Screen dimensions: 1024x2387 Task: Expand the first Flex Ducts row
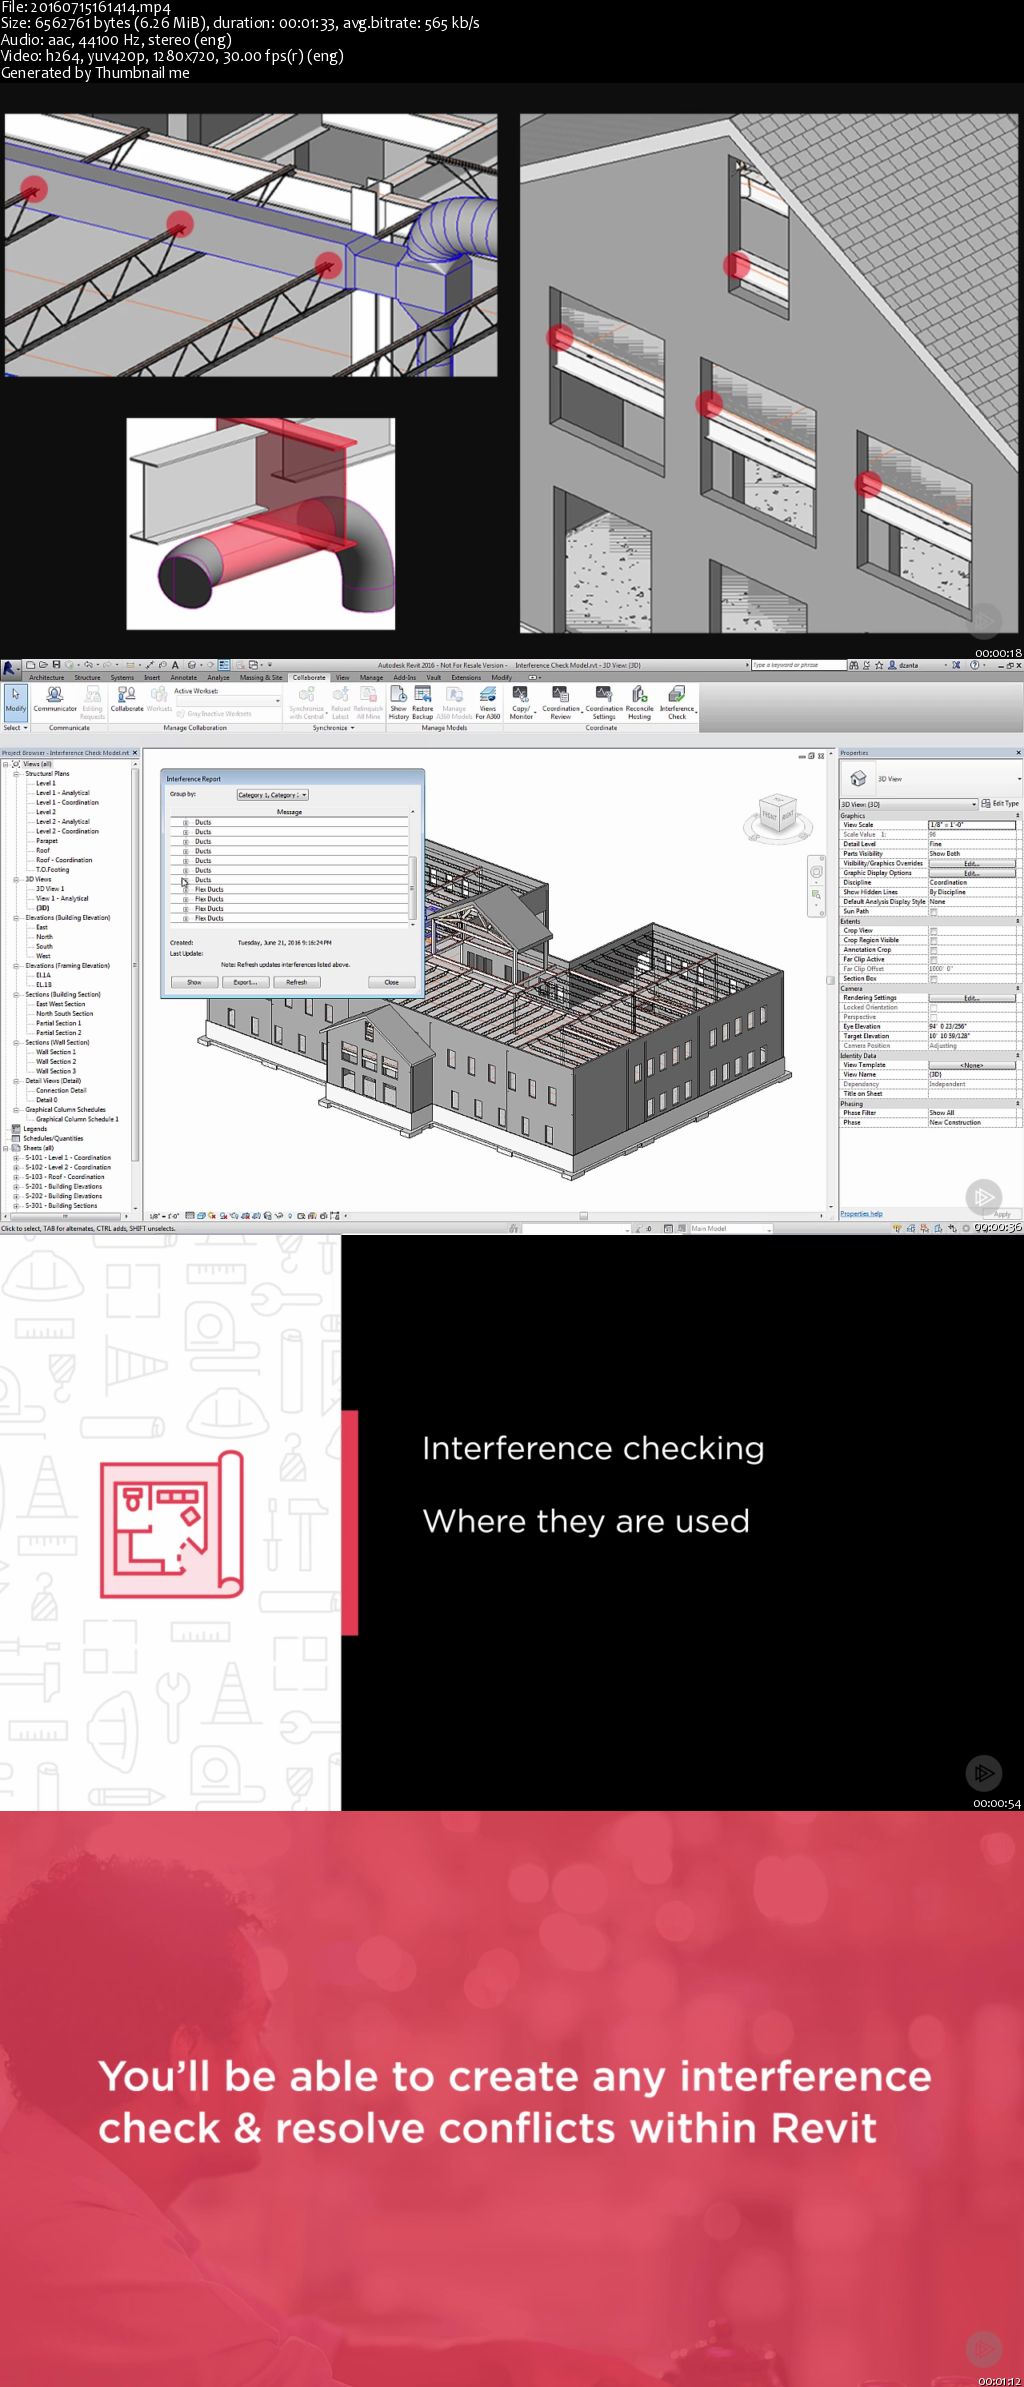point(186,889)
